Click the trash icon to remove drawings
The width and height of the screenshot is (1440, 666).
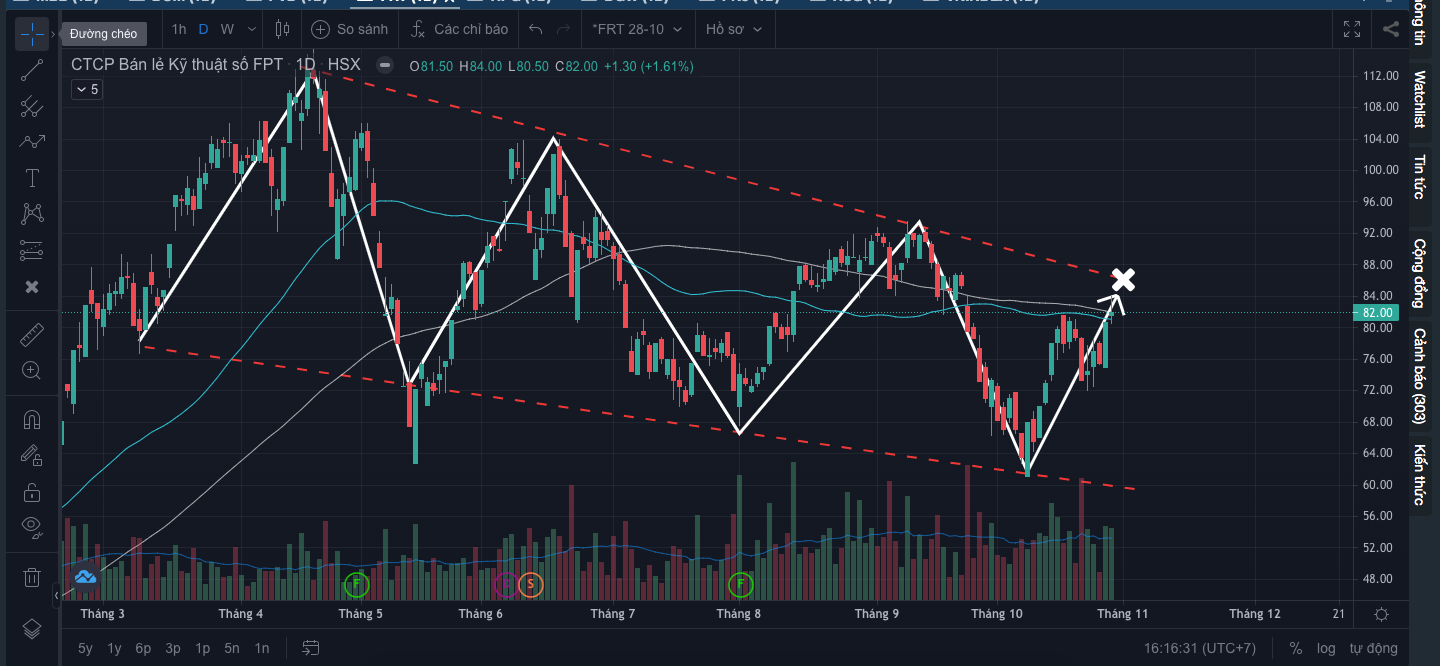(32, 577)
